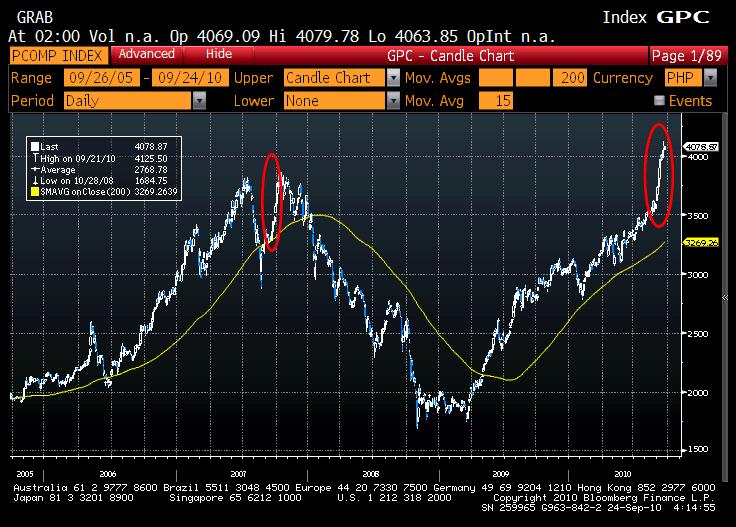Open the Advanced options button
Screen dimensions: 736x527
coord(147,54)
